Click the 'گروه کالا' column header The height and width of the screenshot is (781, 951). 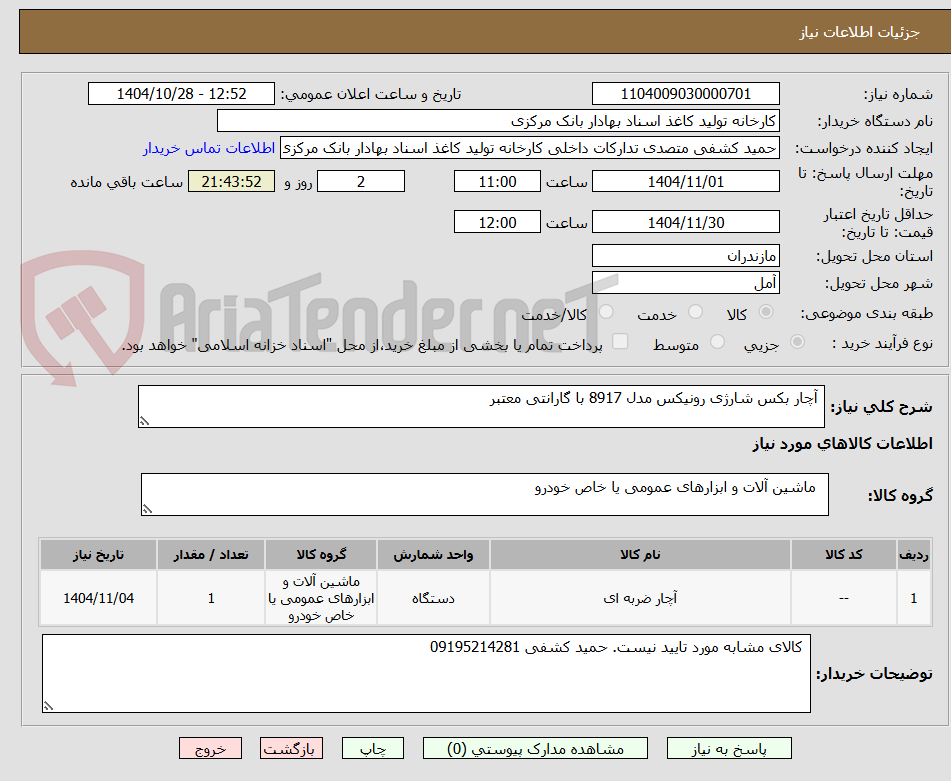321,554
